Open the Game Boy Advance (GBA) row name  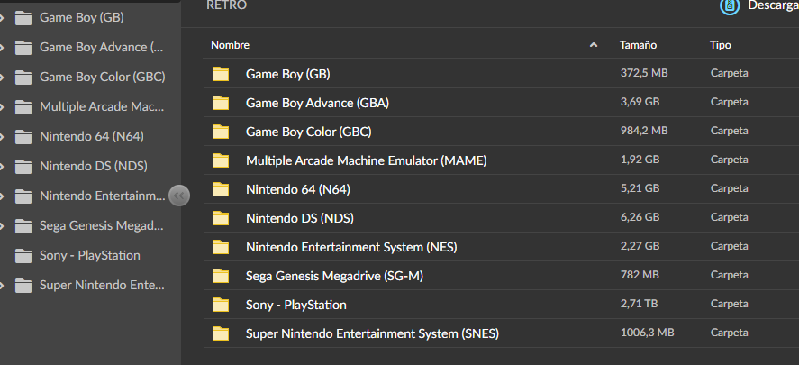click(317, 103)
